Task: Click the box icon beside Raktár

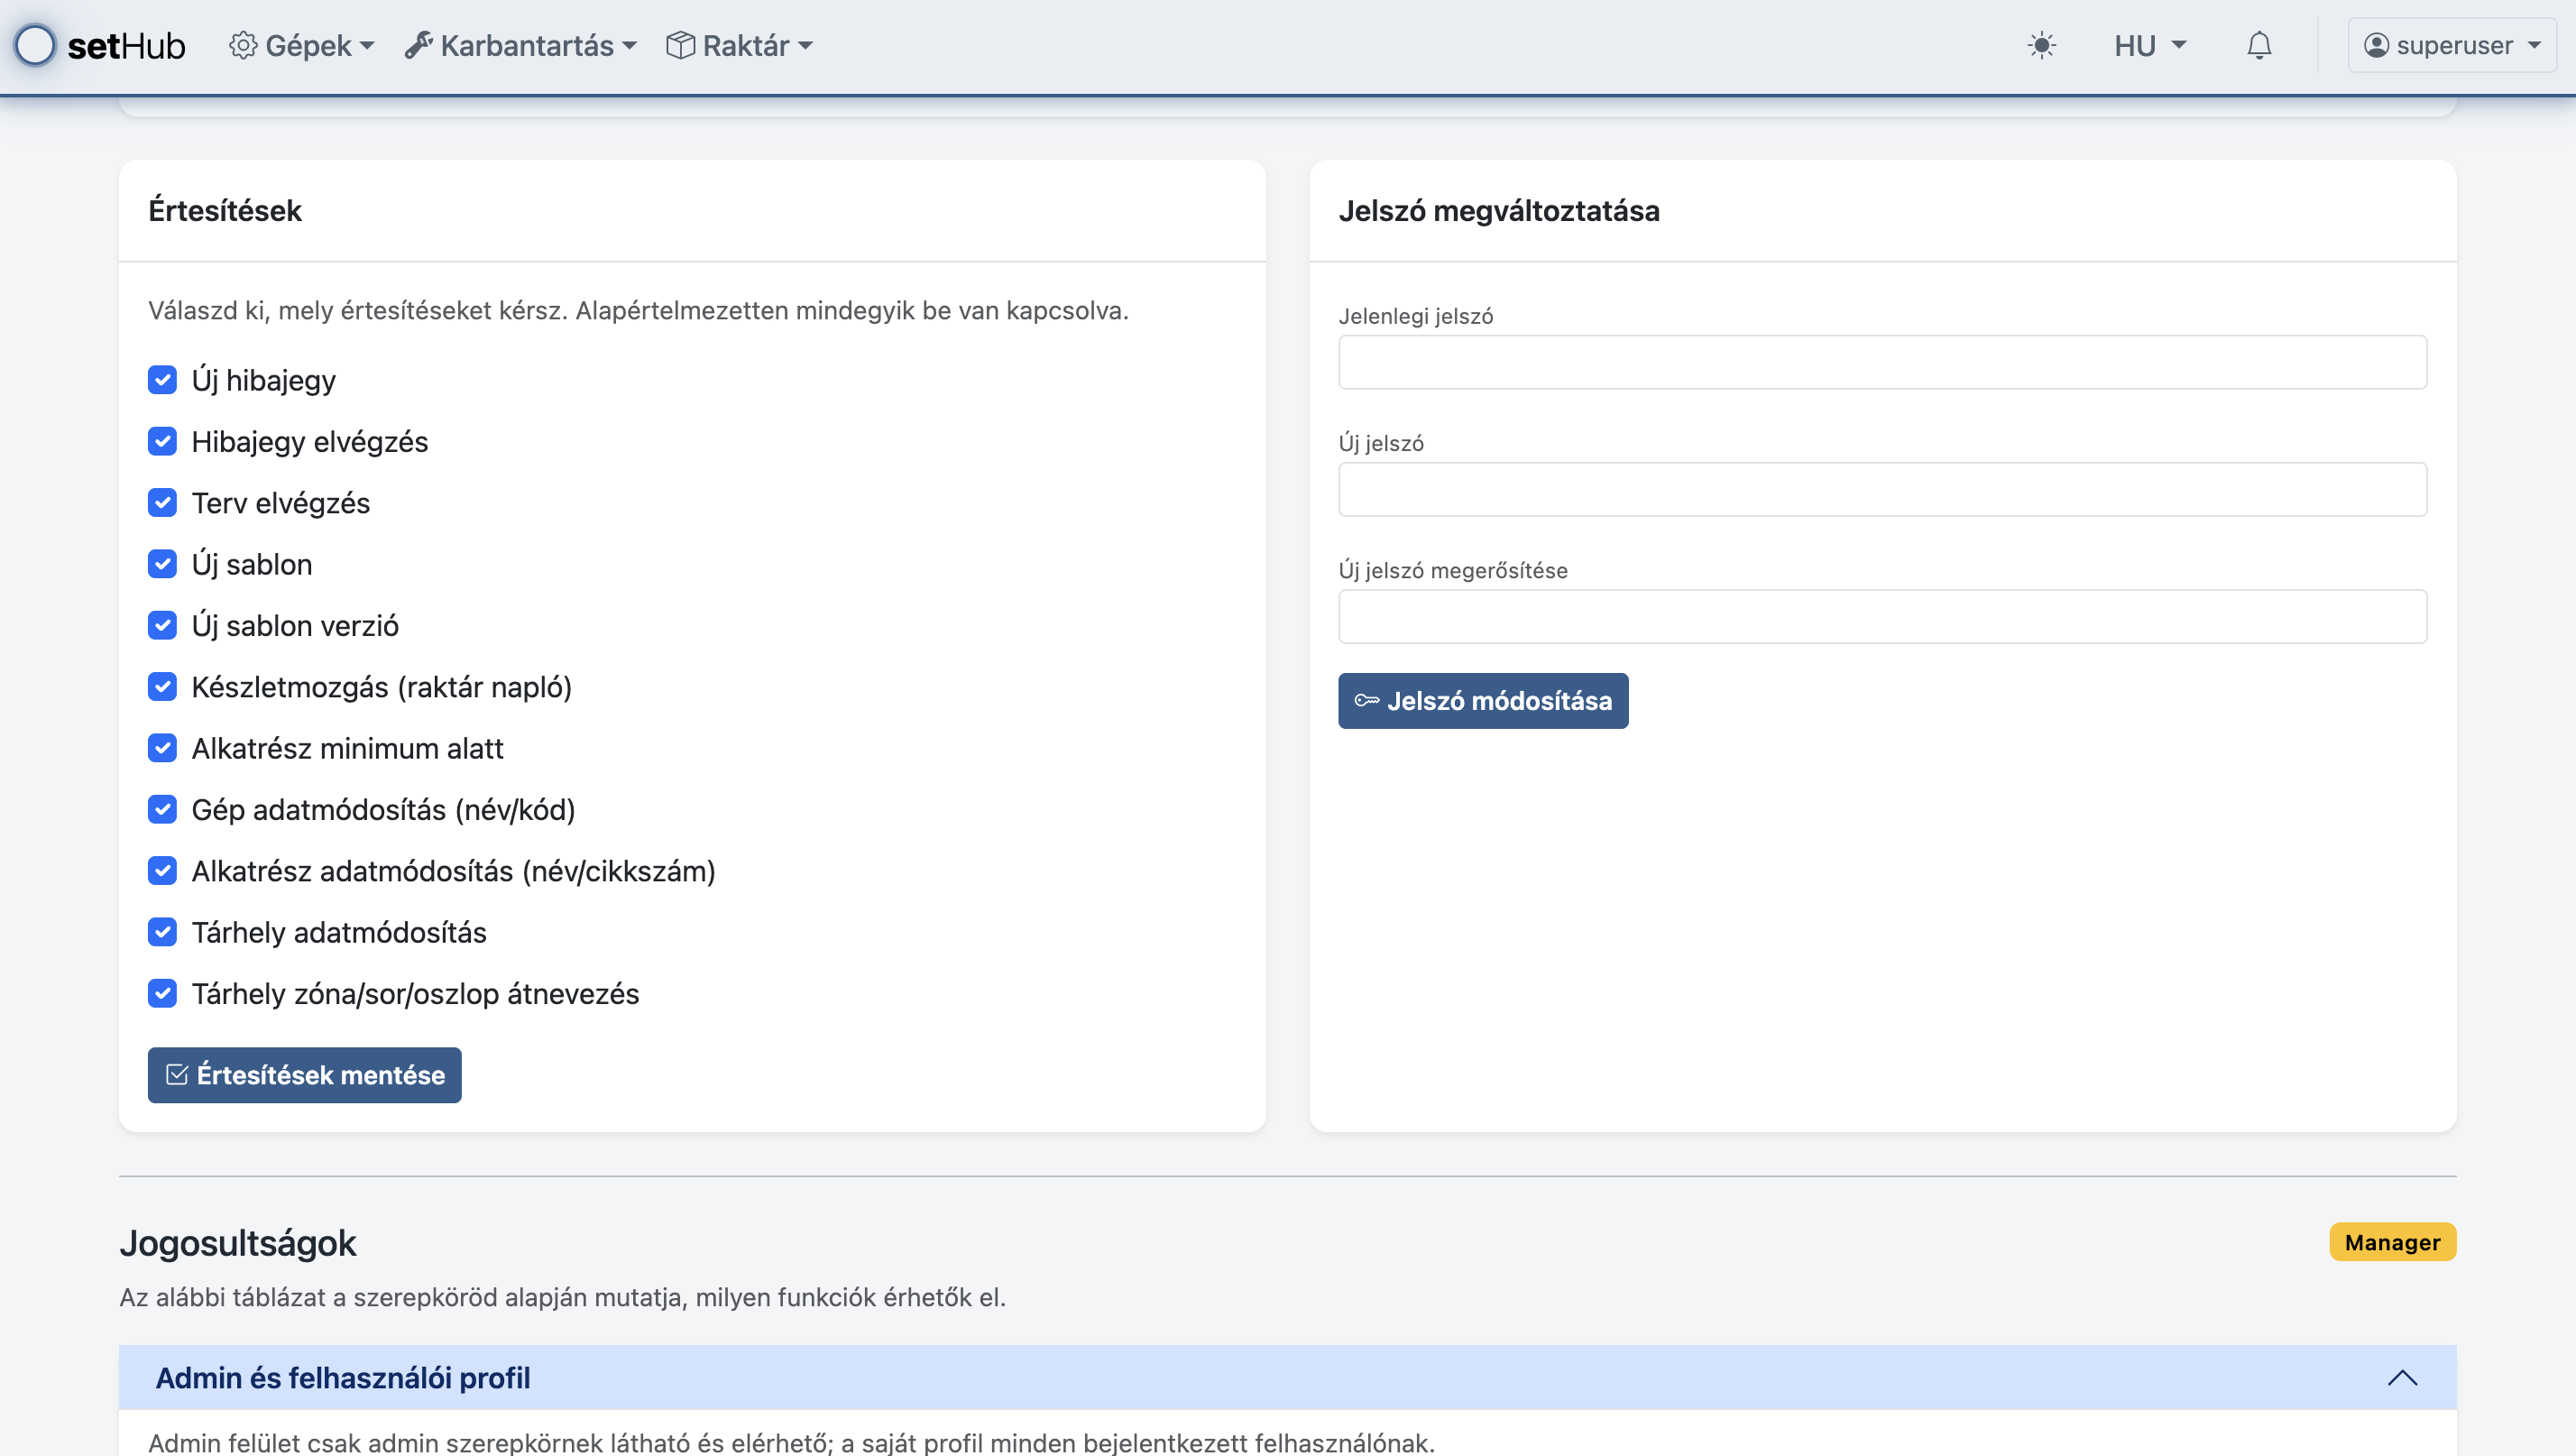Action: point(680,45)
